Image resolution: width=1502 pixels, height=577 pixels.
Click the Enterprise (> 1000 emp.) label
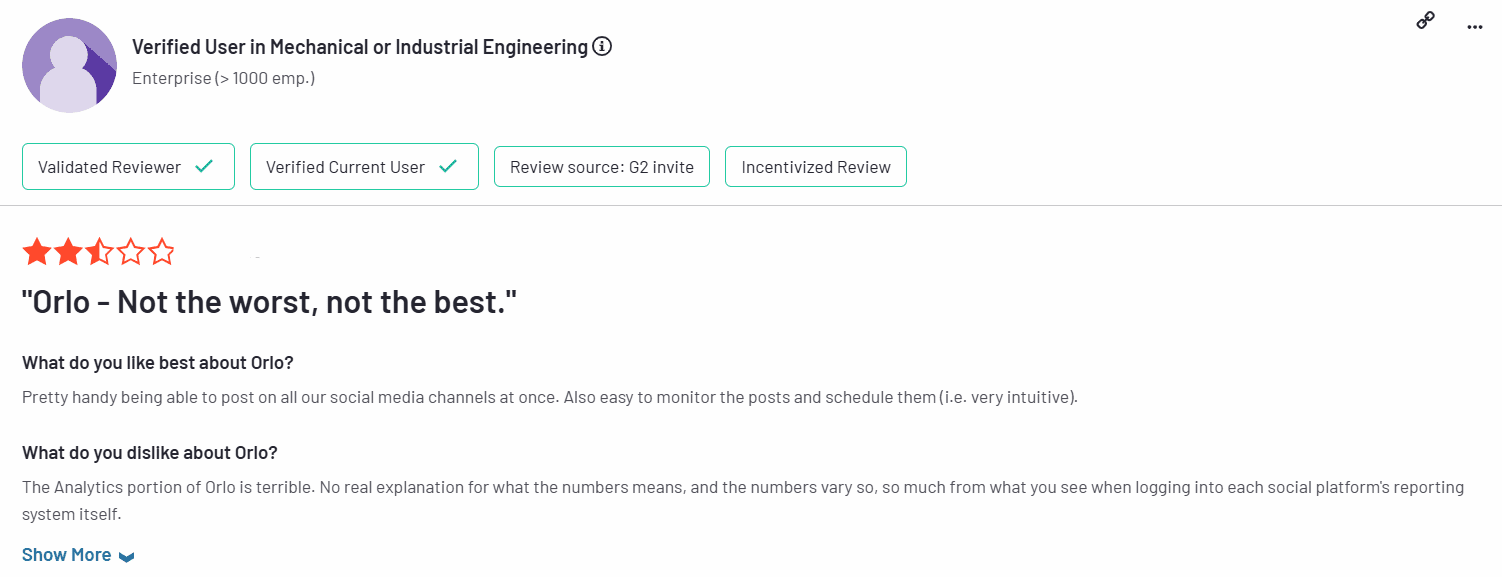(x=222, y=77)
